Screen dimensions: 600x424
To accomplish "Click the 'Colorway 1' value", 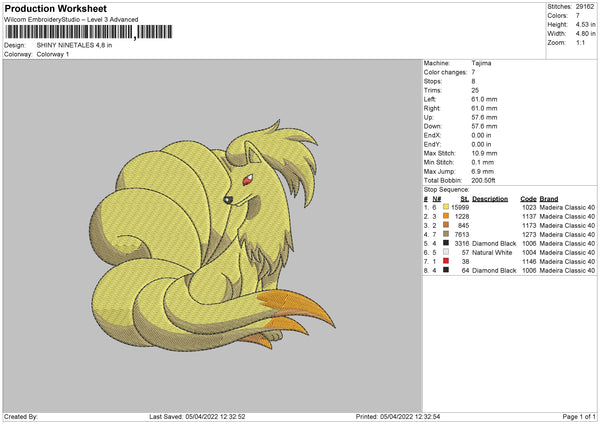I will 53,54.
